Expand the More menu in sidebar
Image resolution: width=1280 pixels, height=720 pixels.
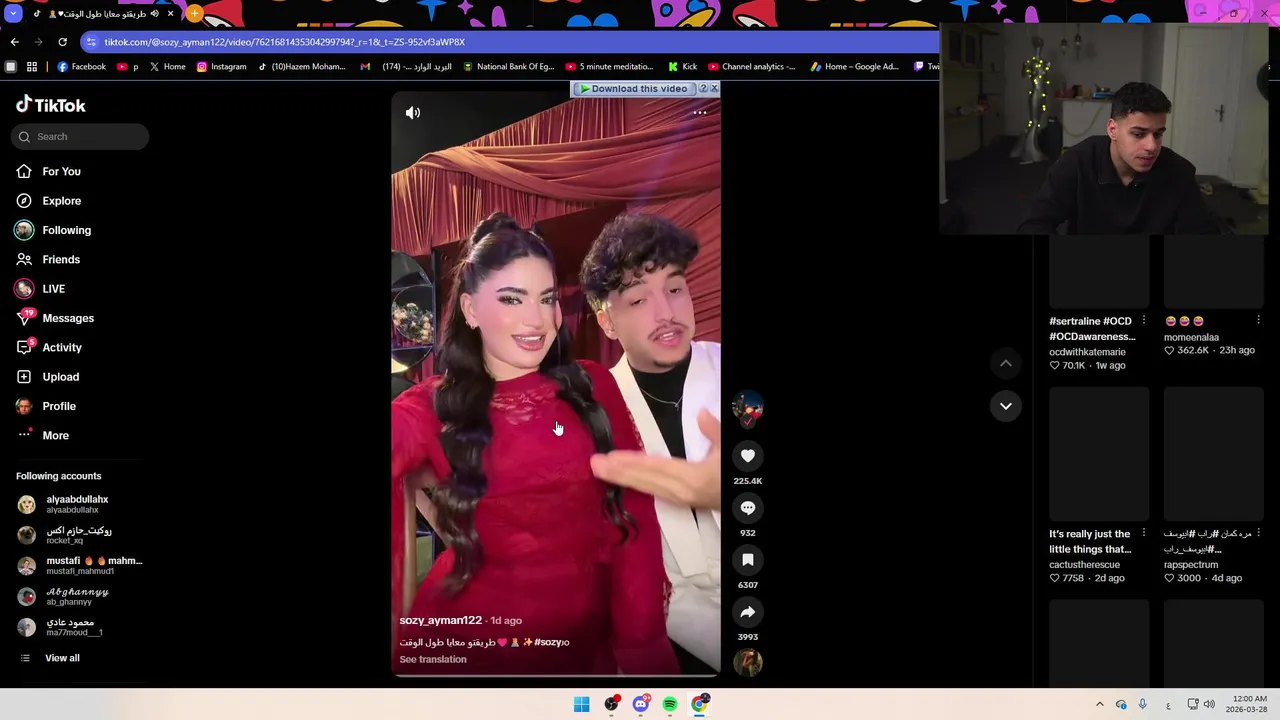(55, 436)
